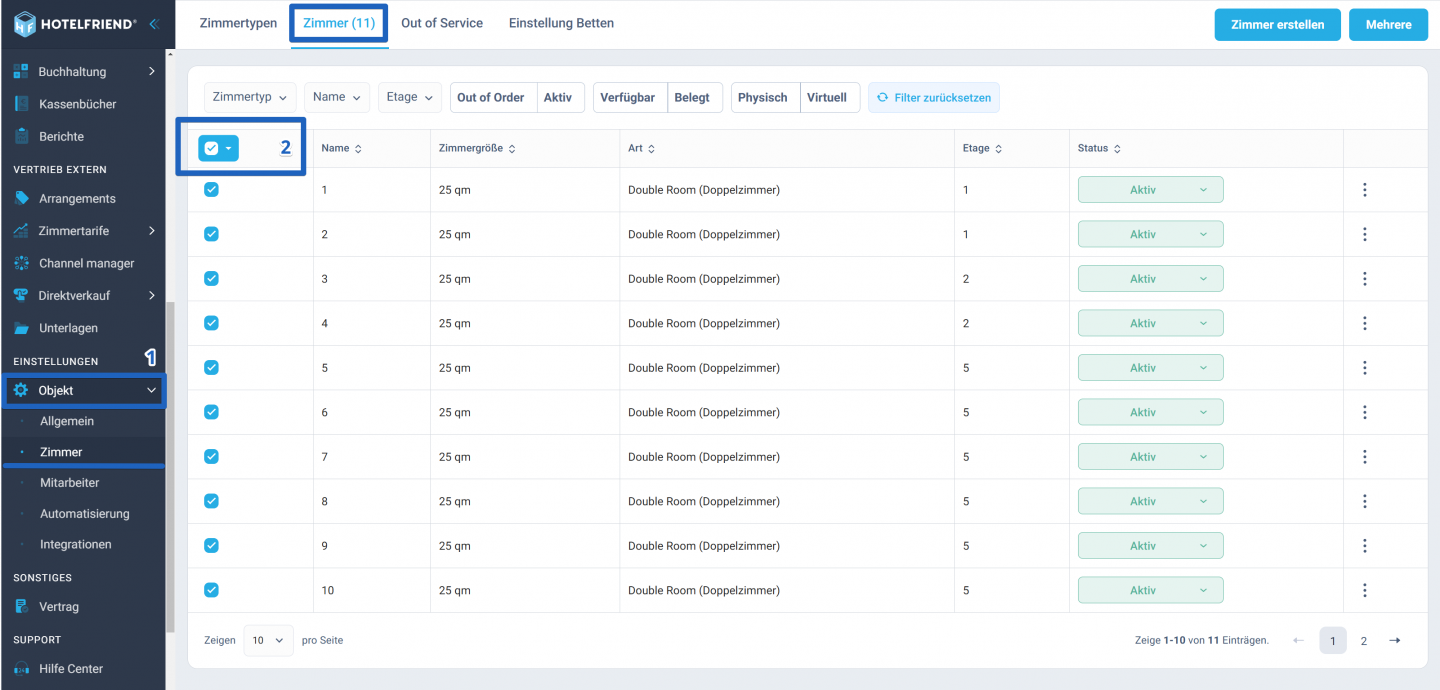
Task: Open the Name filter dropdown
Action: pos(337,97)
